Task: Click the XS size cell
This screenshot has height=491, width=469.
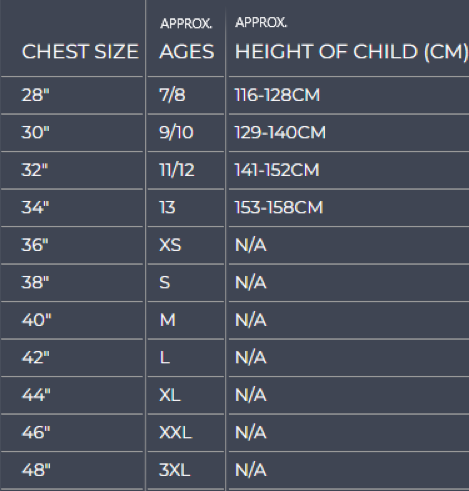Action: coord(170,245)
